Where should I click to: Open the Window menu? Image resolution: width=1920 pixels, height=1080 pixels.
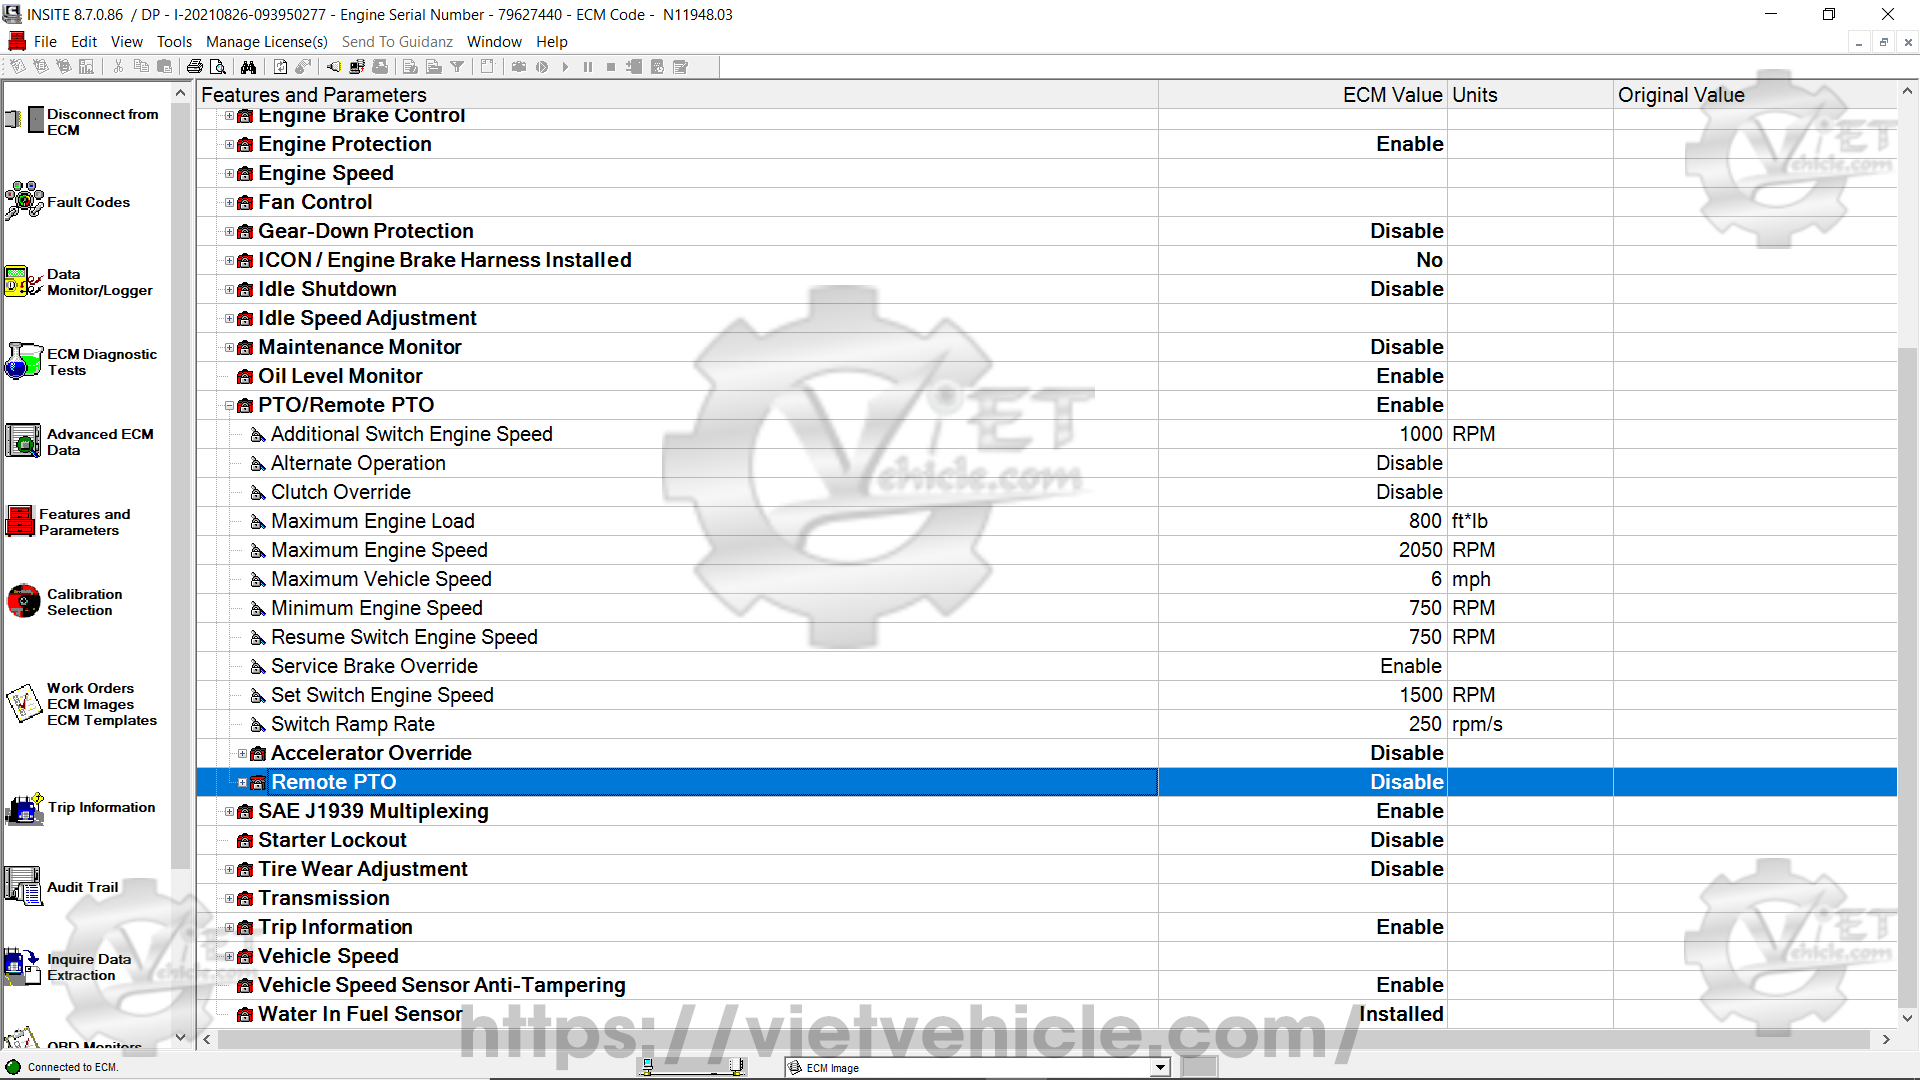tap(494, 42)
